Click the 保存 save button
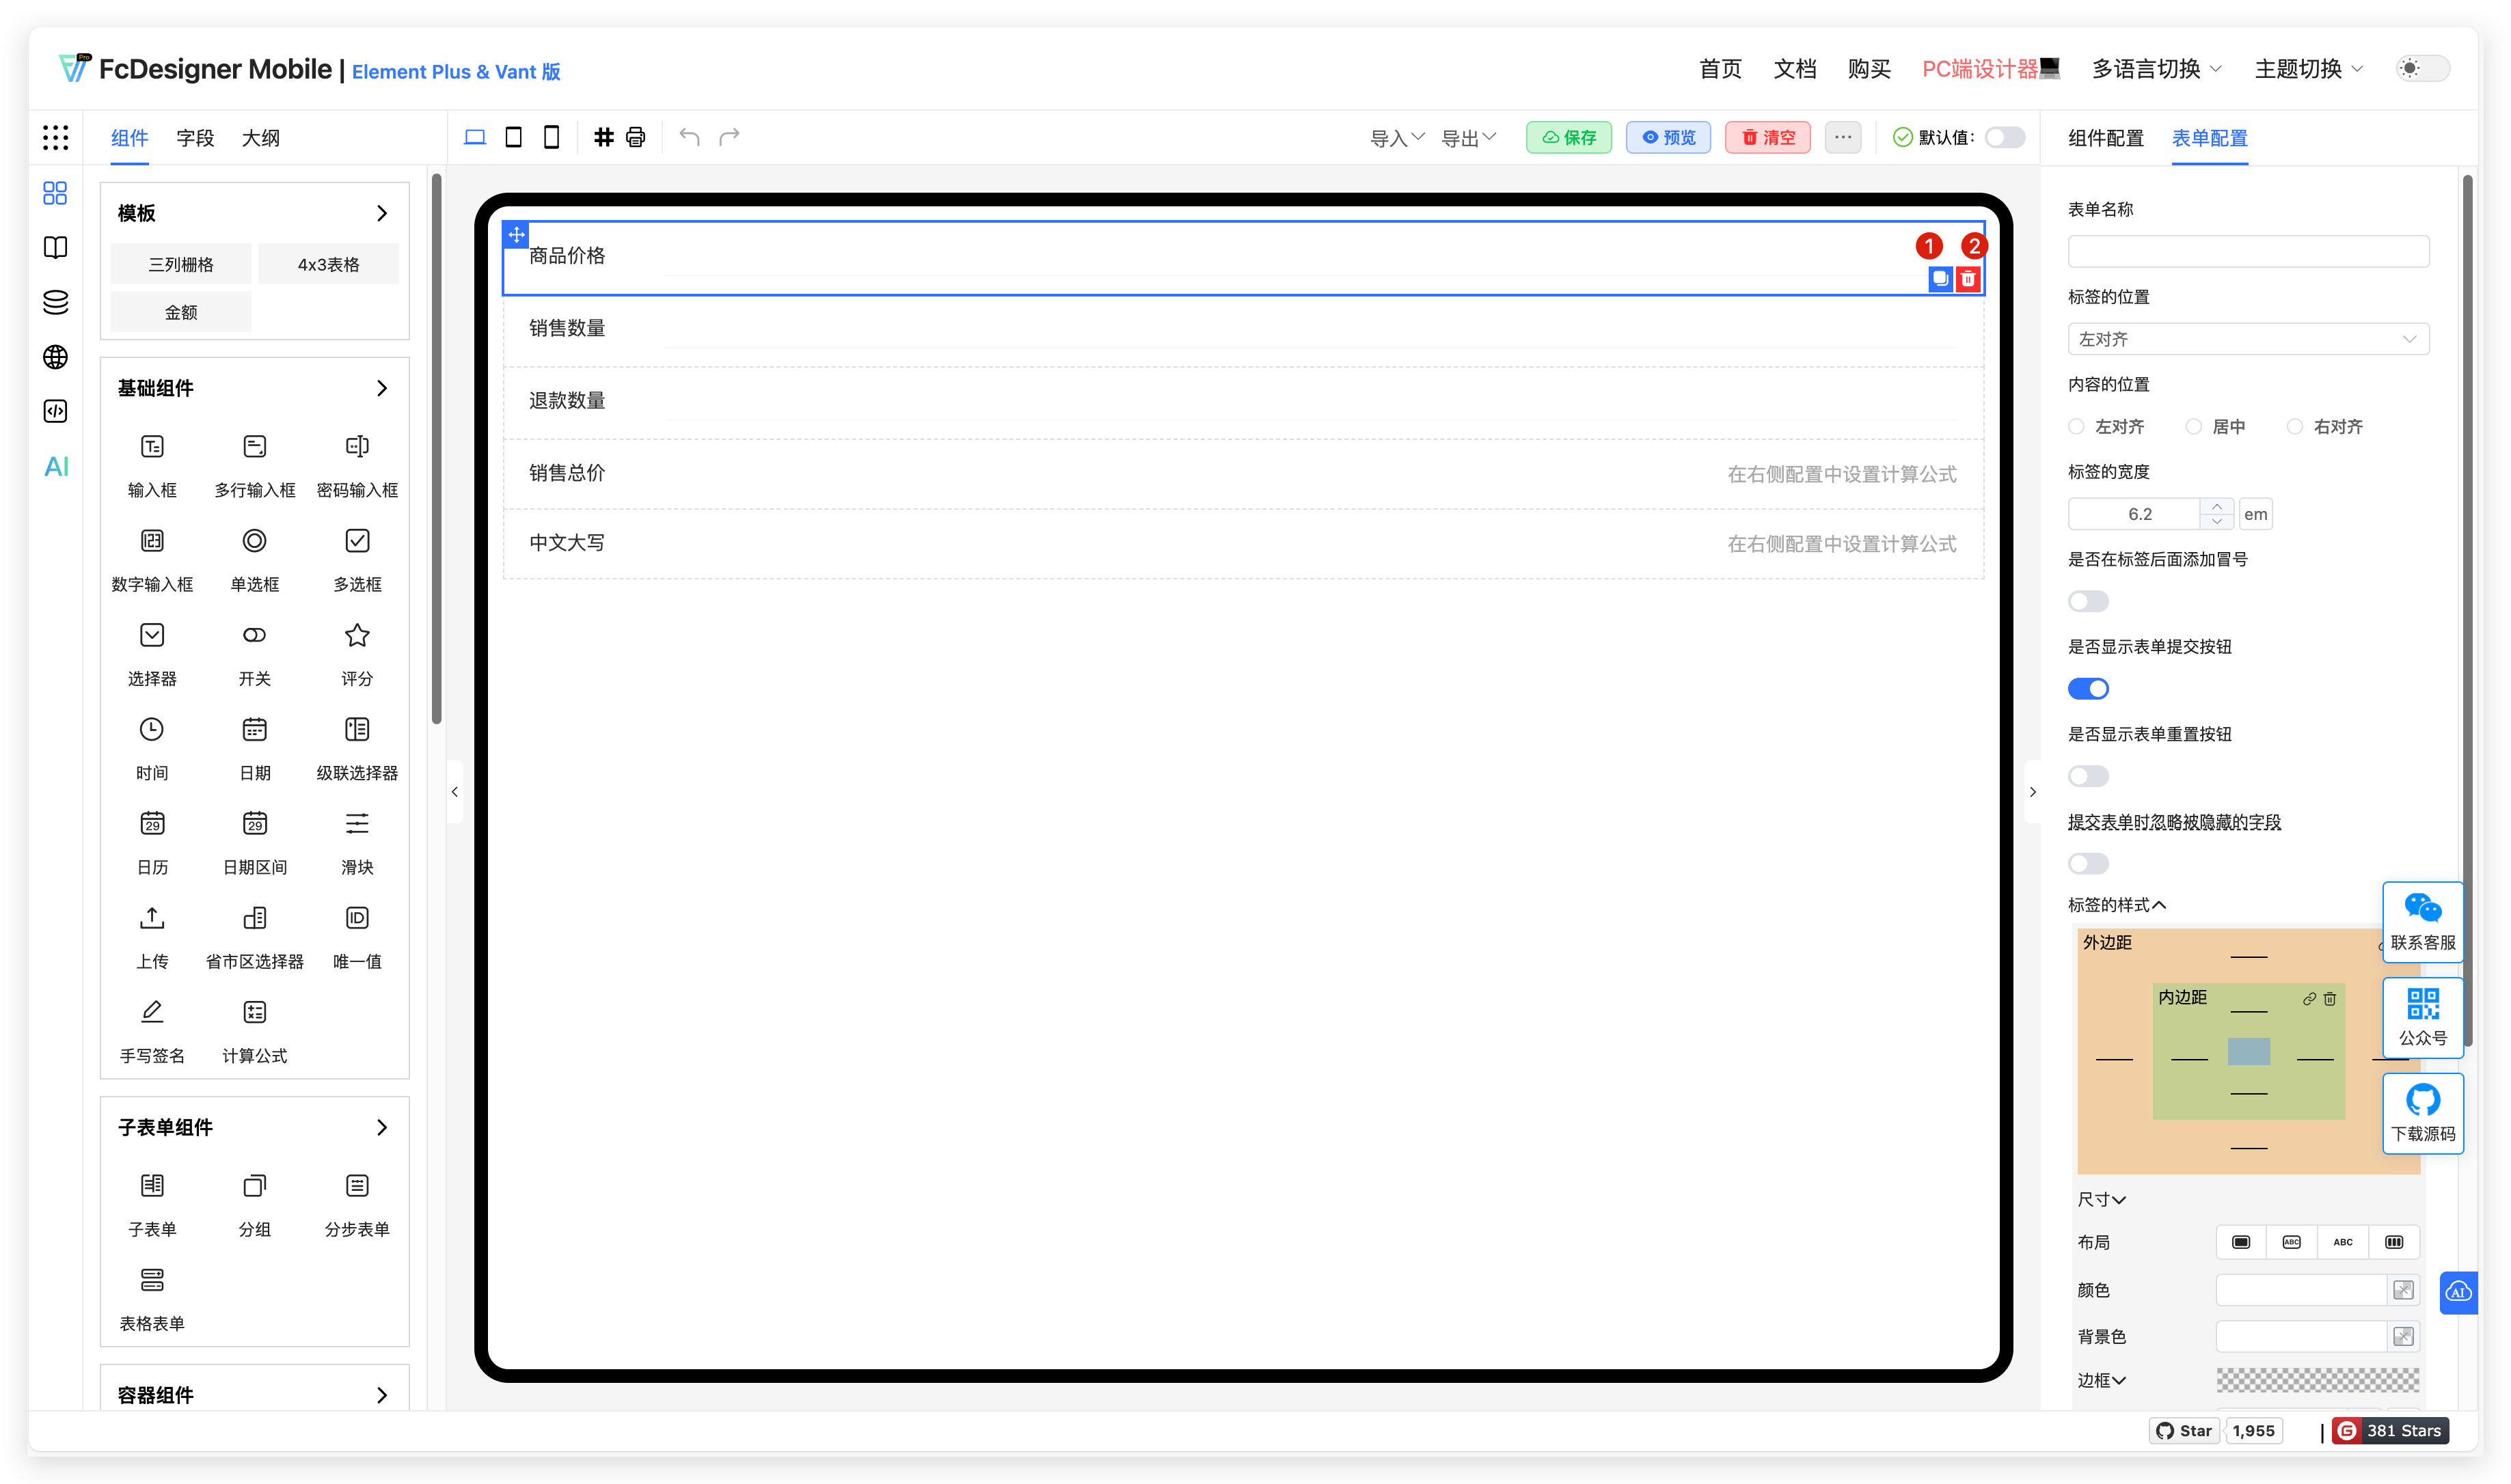 1568,137
